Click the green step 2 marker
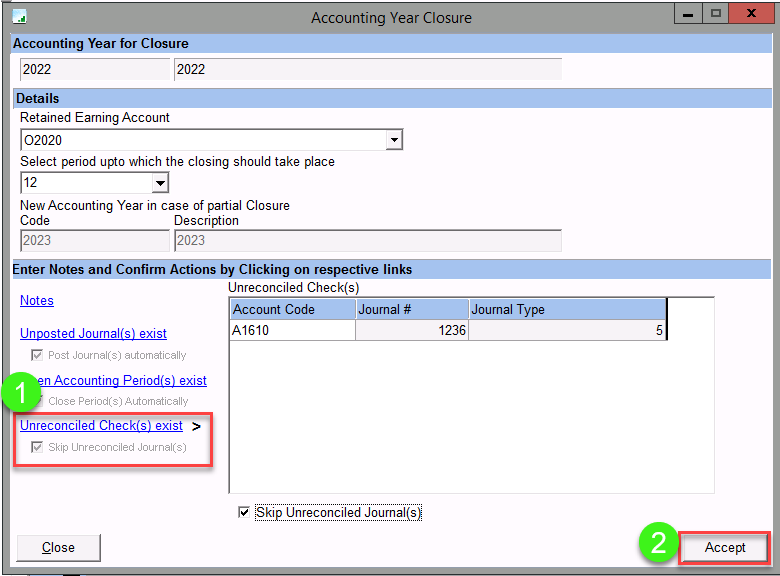Screen dimensions: 780x576 [x=659, y=544]
